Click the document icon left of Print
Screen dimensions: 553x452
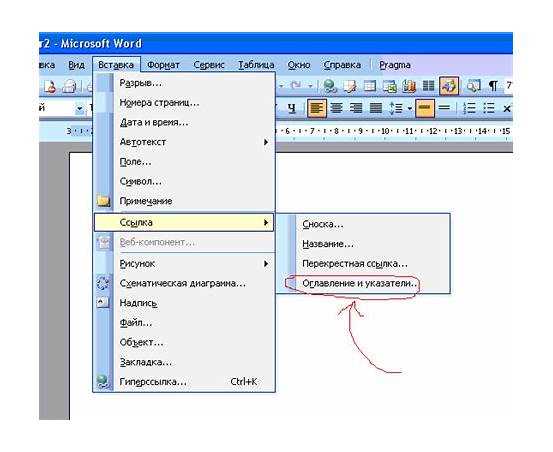tap(50, 86)
